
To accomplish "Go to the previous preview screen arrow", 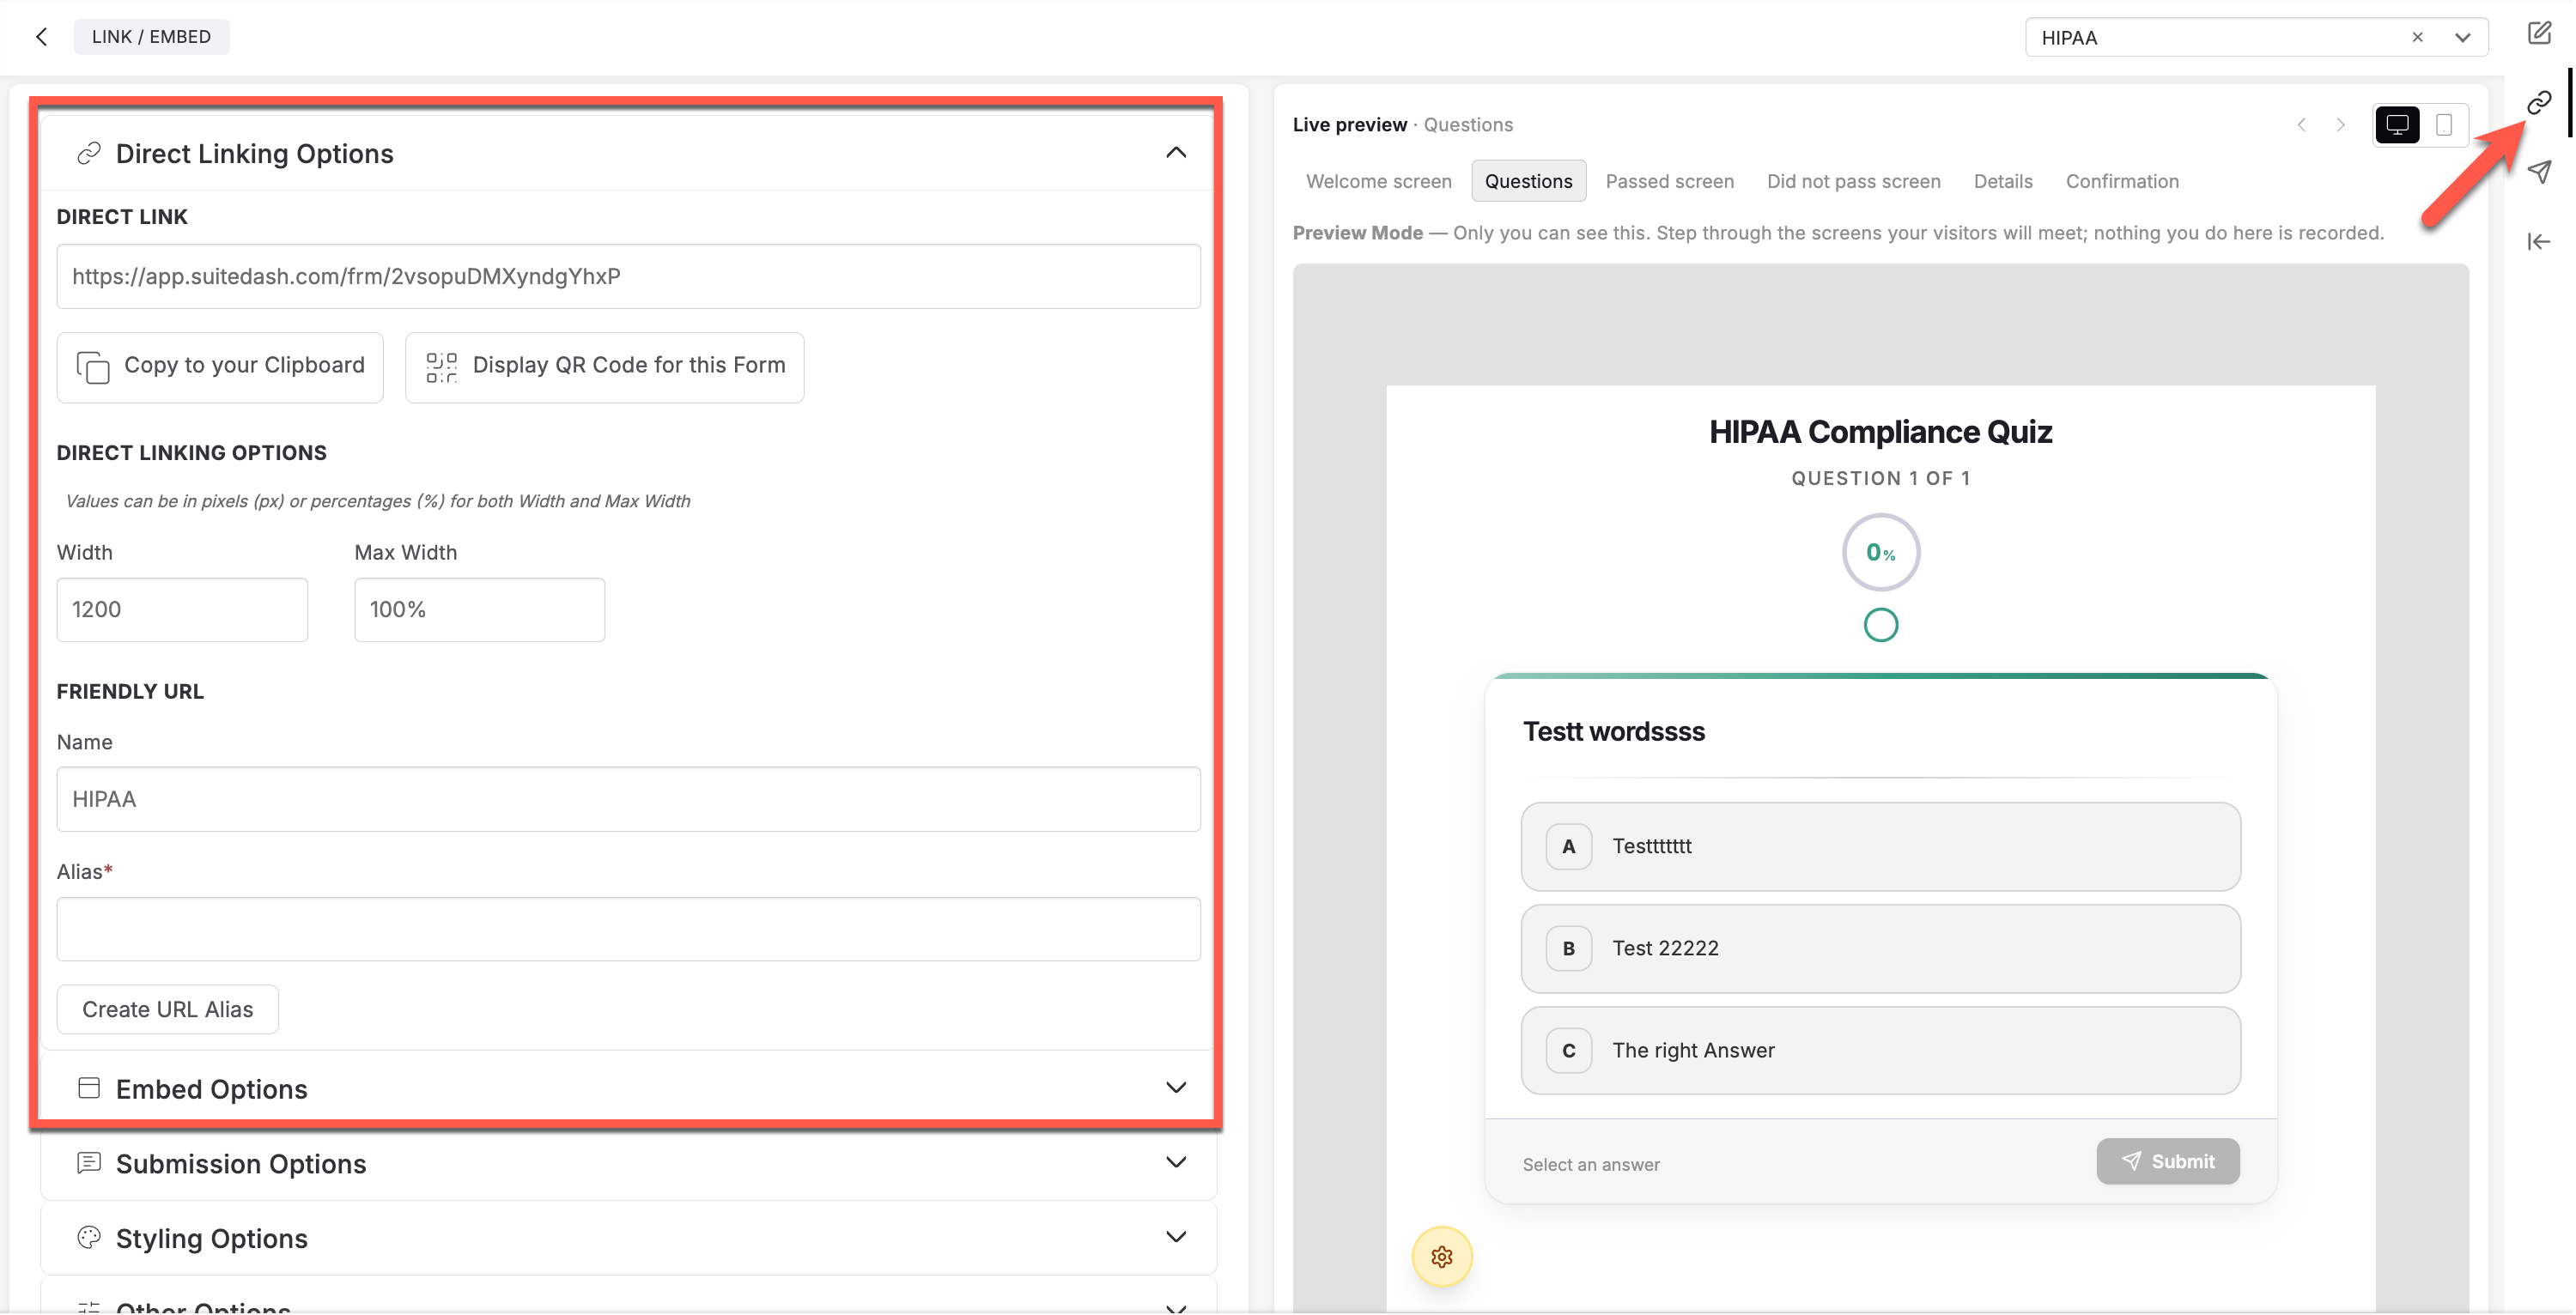I will coord(2302,125).
